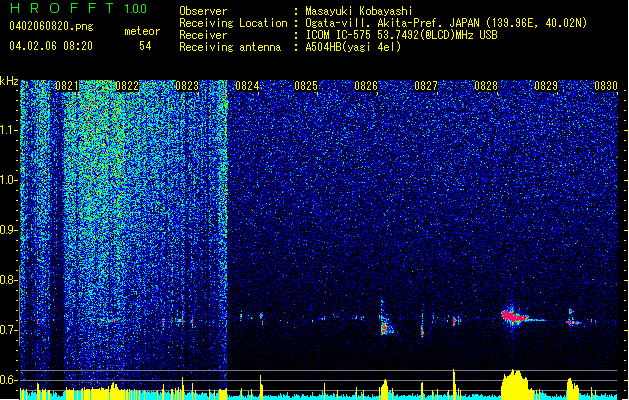Click the 0830 time marker
629x400 pixels.
pyautogui.click(x=606, y=86)
